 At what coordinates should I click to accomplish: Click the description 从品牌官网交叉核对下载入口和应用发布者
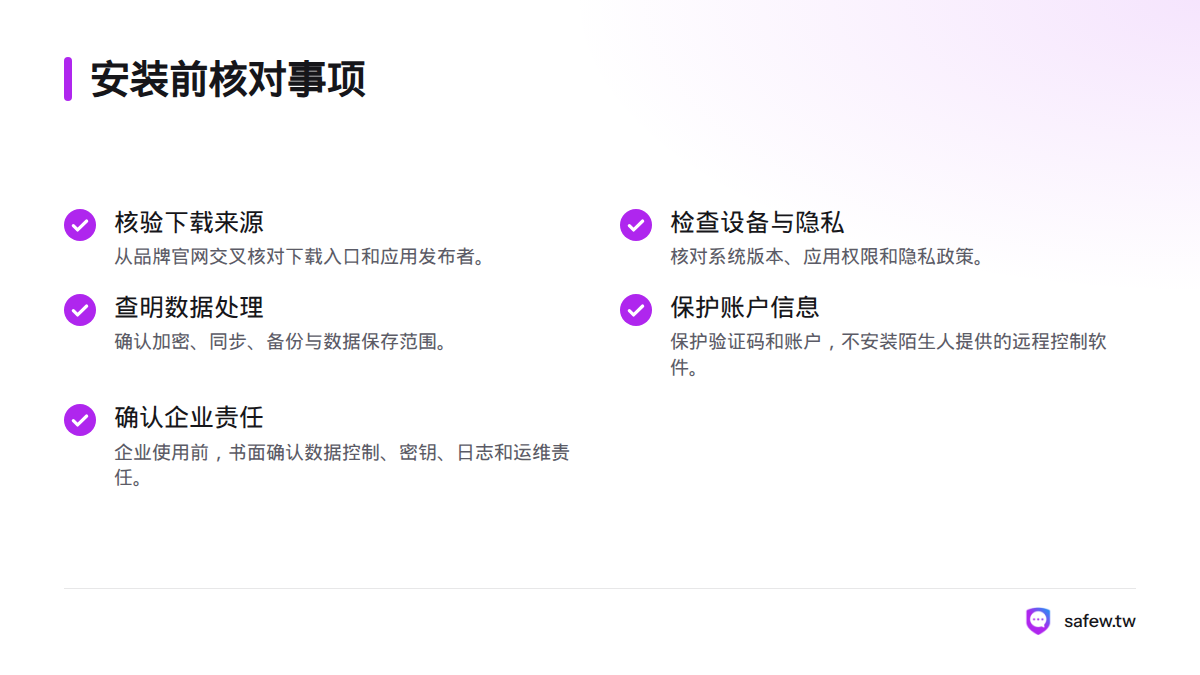[301, 257]
